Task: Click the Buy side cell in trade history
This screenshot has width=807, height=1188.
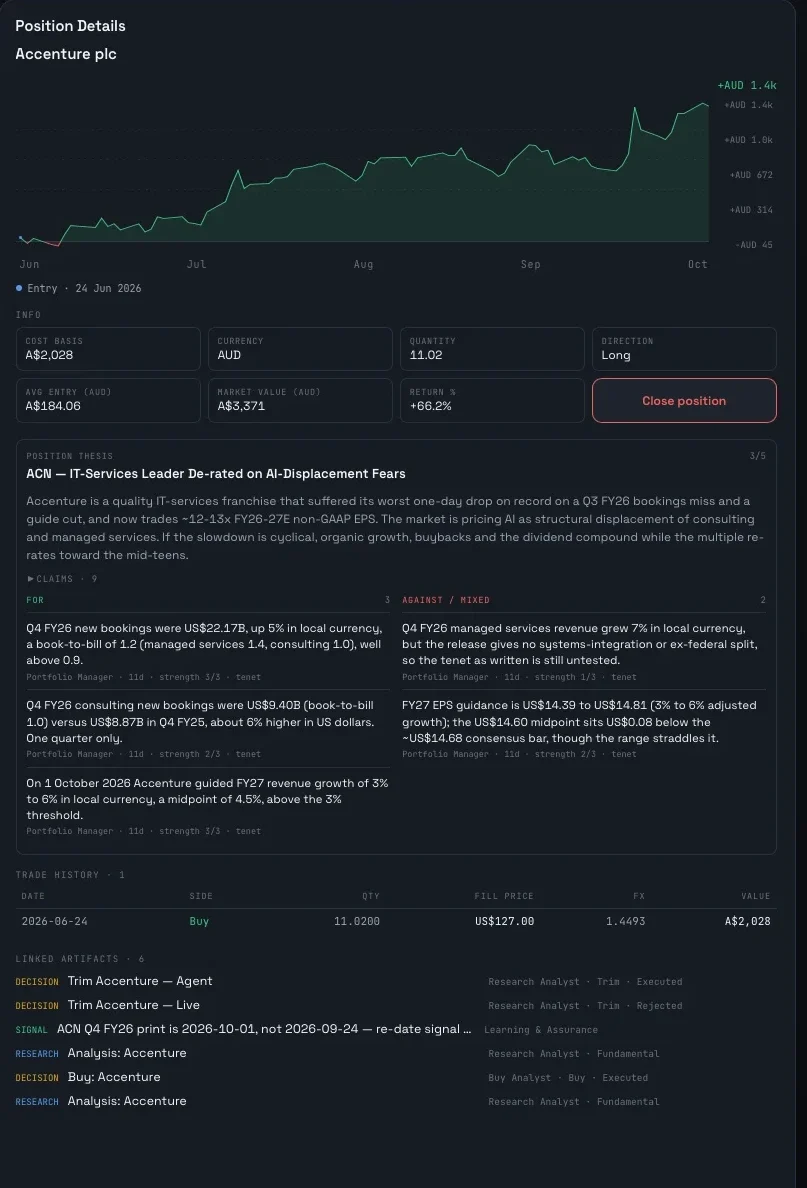Action: pos(199,921)
